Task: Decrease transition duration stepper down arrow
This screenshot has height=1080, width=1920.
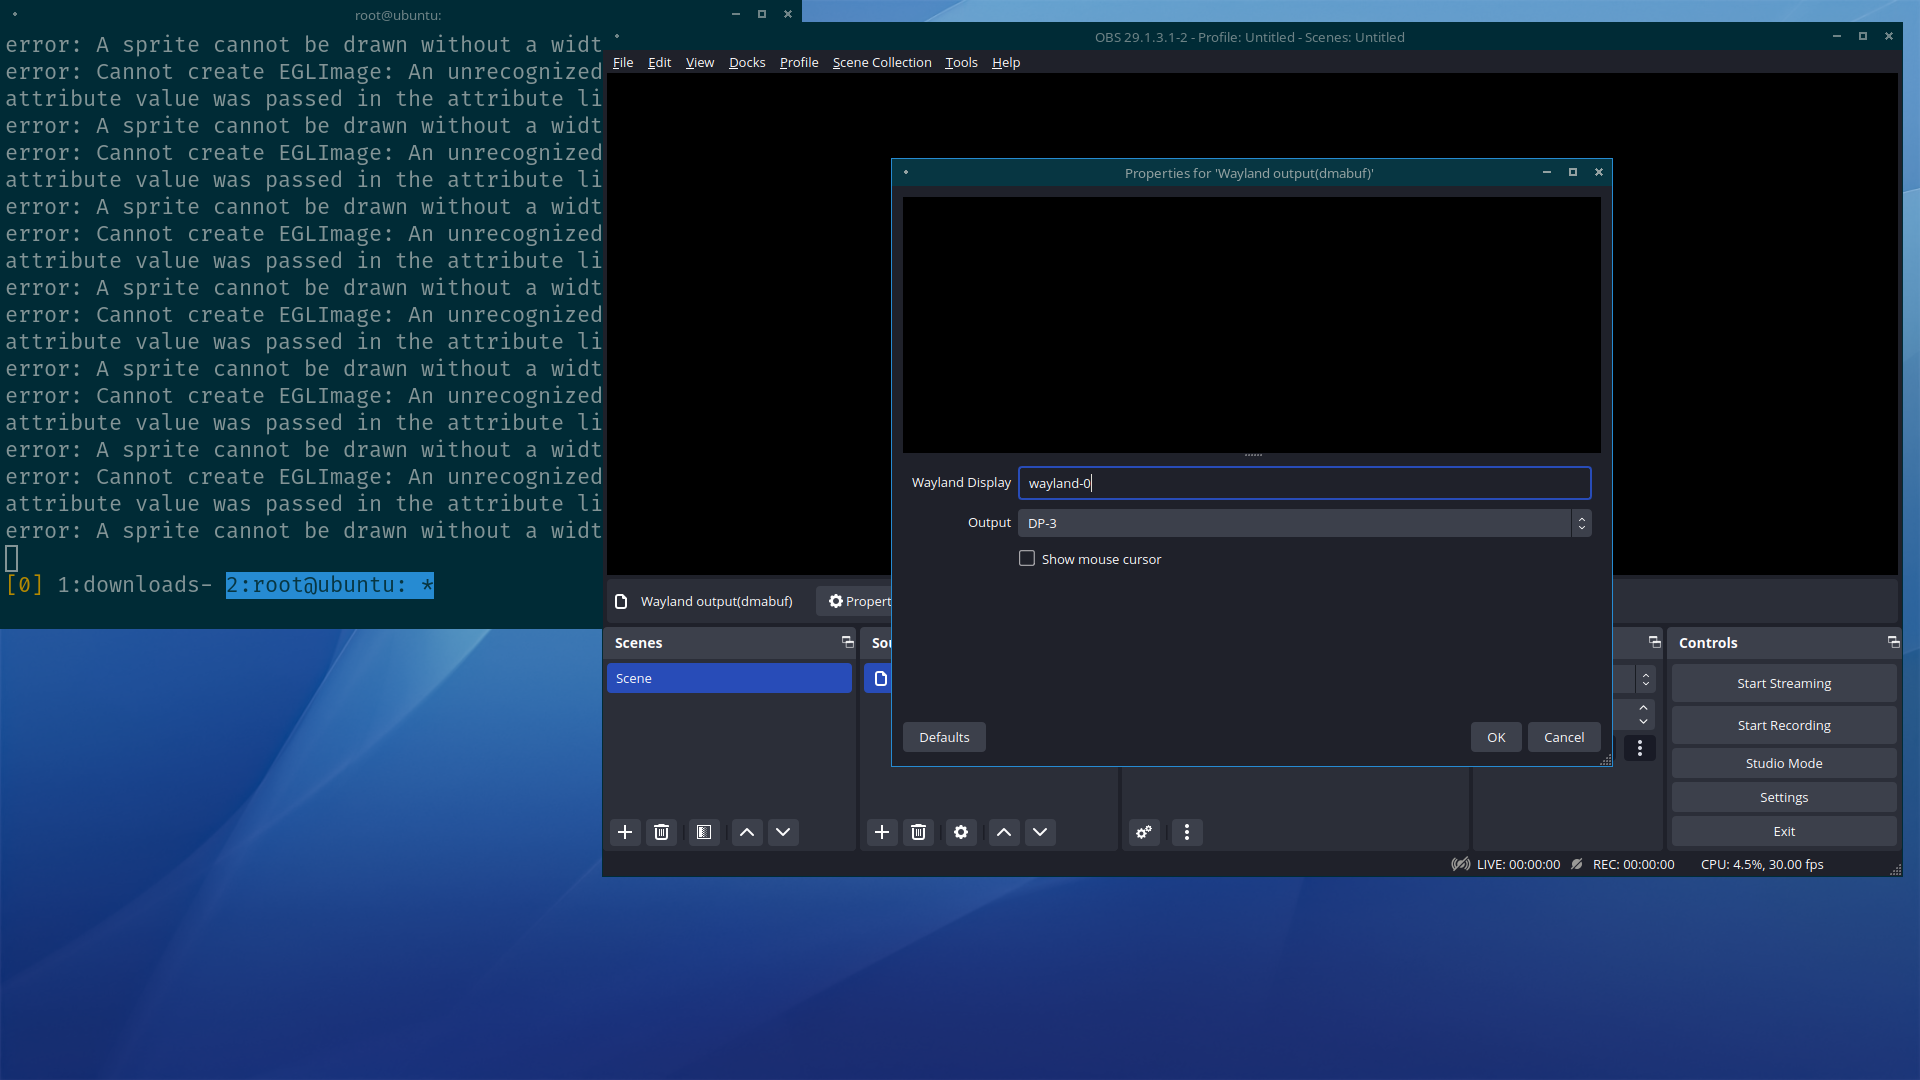Action: (x=1643, y=721)
